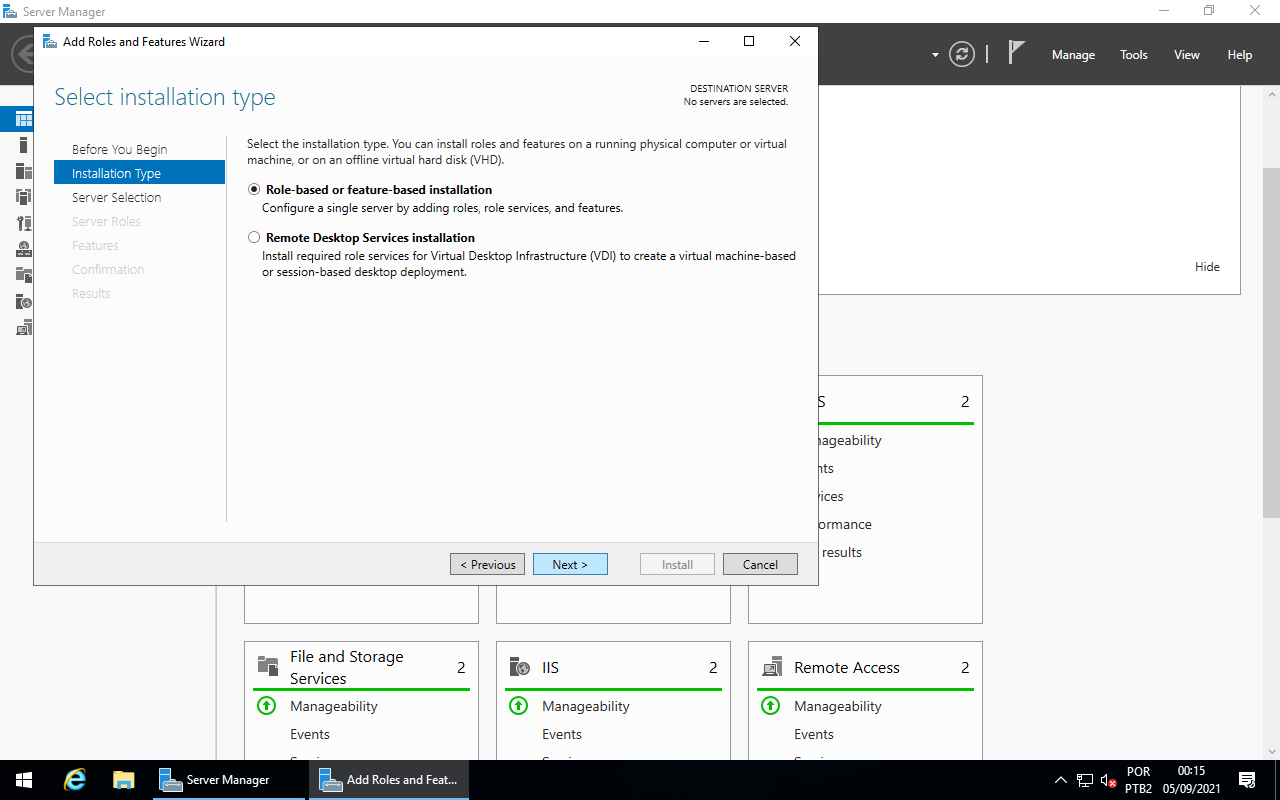The width and height of the screenshot is (1280, 800).
Task: Select the Local Server sidebar icon
Action: pos(22,144)
